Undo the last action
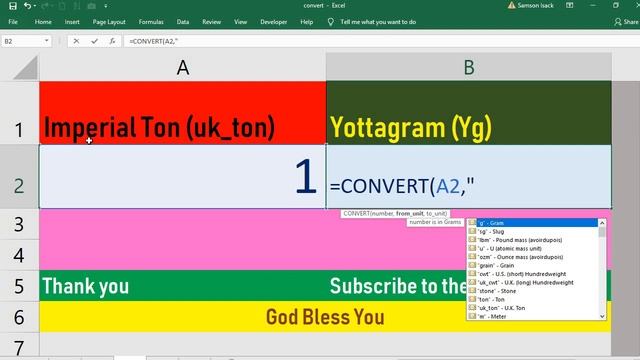The width and height of the screenshot is (640, 360). 27,6
